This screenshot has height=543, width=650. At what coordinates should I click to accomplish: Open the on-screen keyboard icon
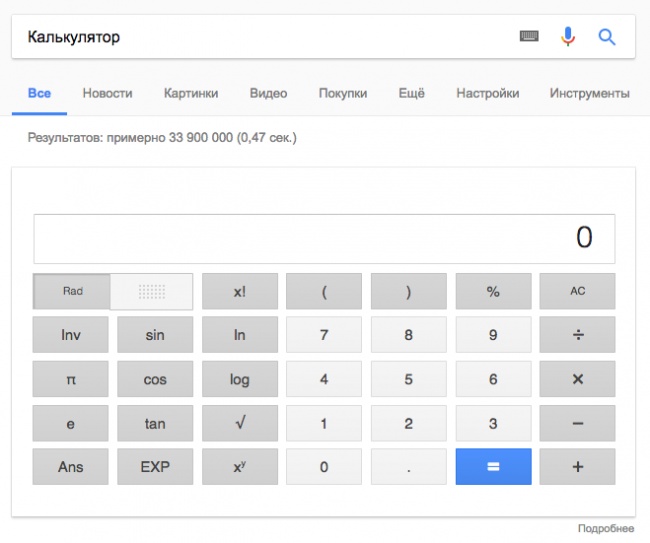[529, 37]
